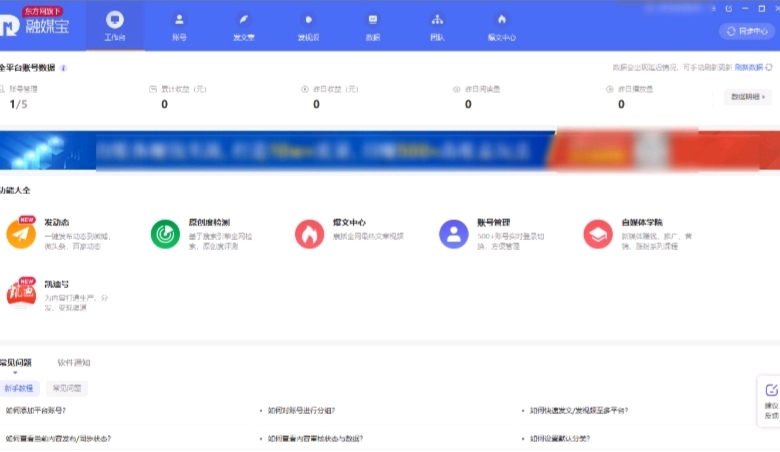Viewport: 780px width, 452px height.
Task: Select the bold 常见问题 section tab
Action: coord(15,362)
